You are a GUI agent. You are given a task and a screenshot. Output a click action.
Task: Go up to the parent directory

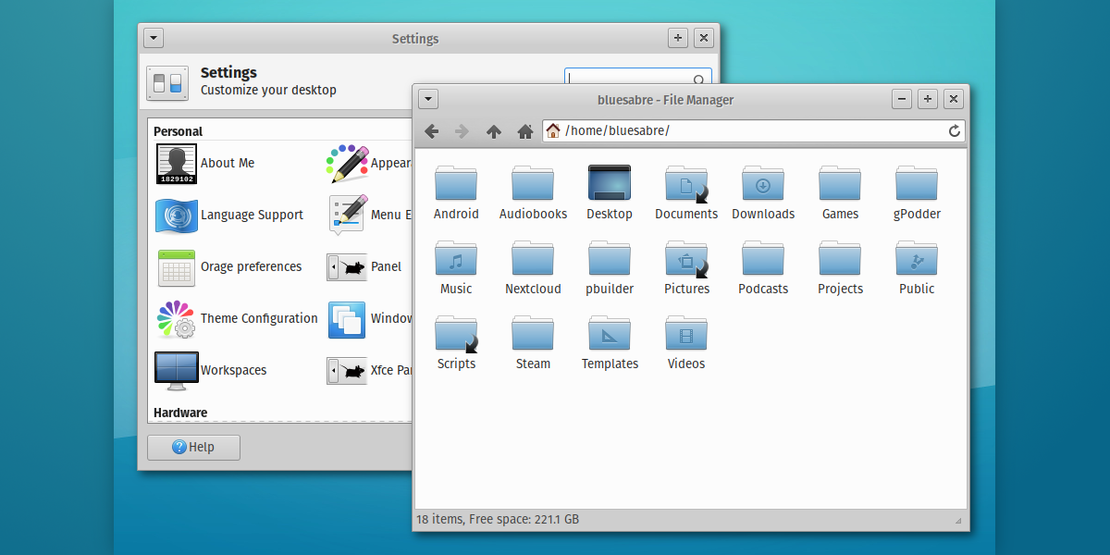pos(494,131)
